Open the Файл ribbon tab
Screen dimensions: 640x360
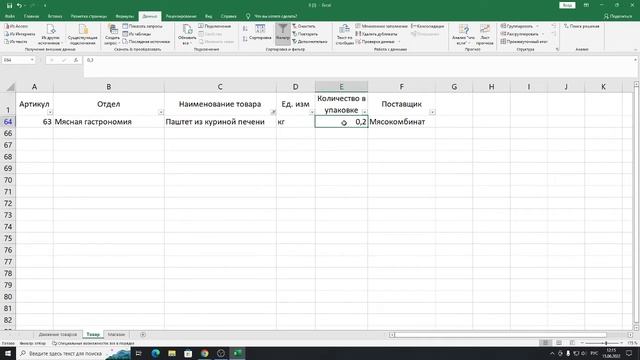tap(10, 16)
